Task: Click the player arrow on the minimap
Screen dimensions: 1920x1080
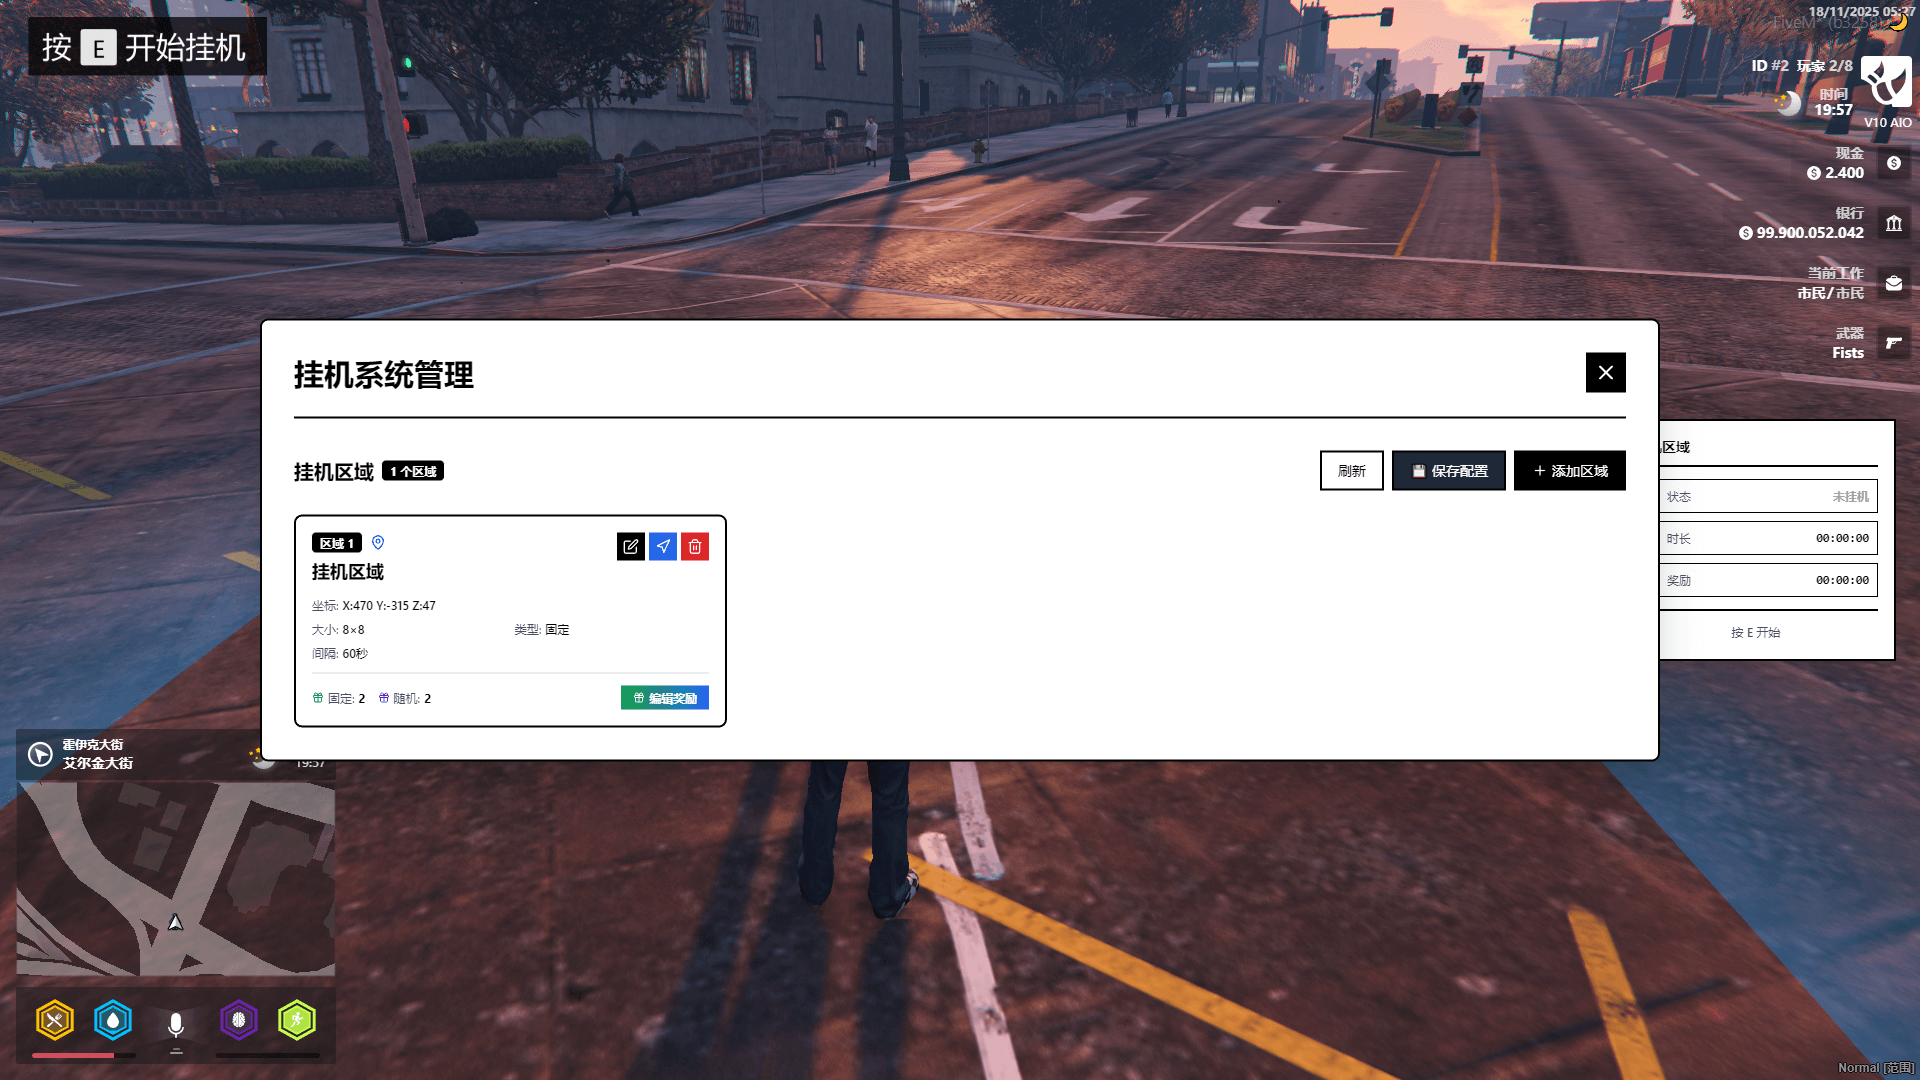Action: [175, 922]
